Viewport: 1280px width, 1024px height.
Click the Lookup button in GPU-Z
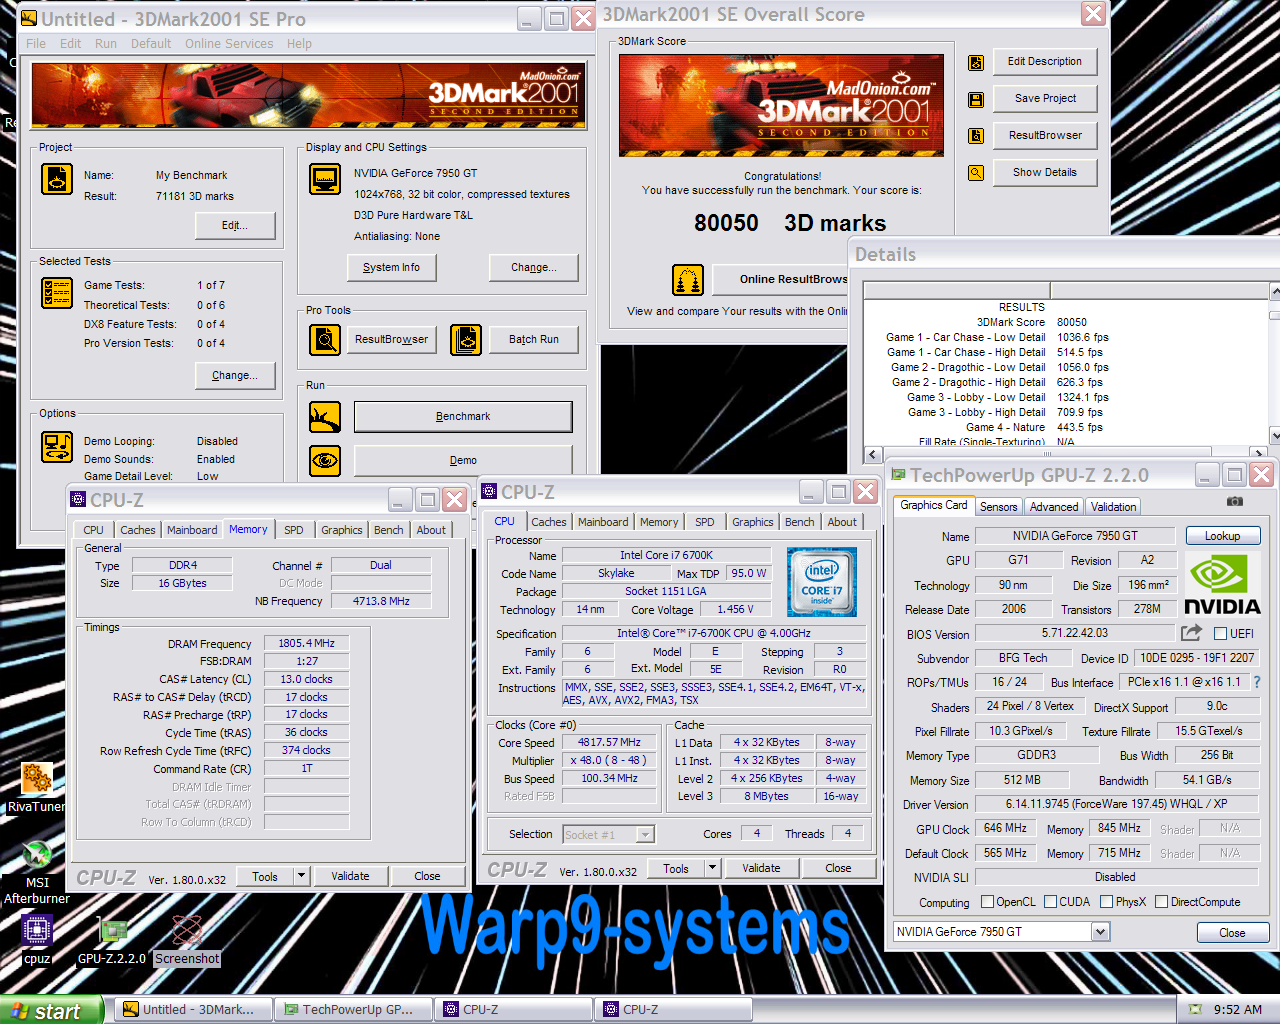tap(1222, 536)
